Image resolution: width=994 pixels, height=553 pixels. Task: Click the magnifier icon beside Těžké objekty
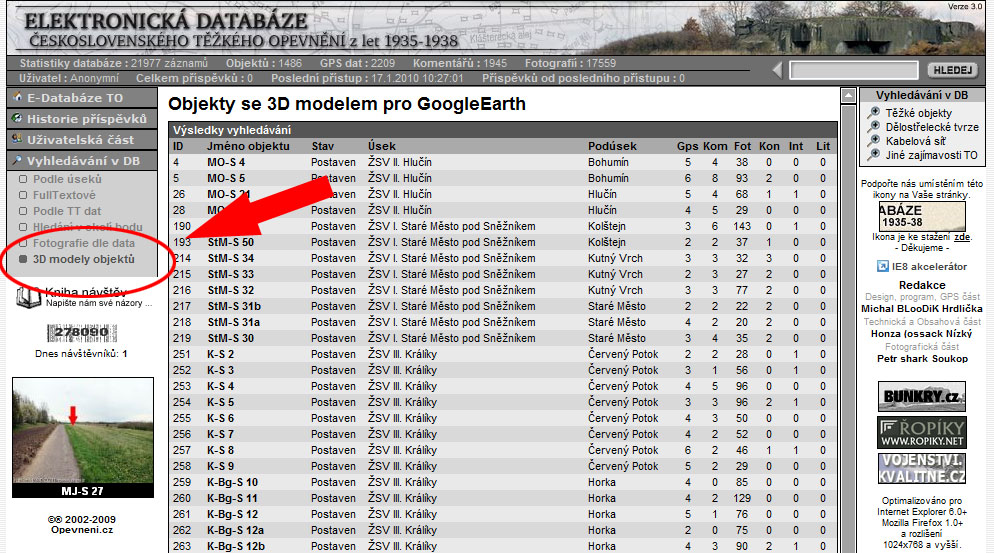tap(876, 114)
